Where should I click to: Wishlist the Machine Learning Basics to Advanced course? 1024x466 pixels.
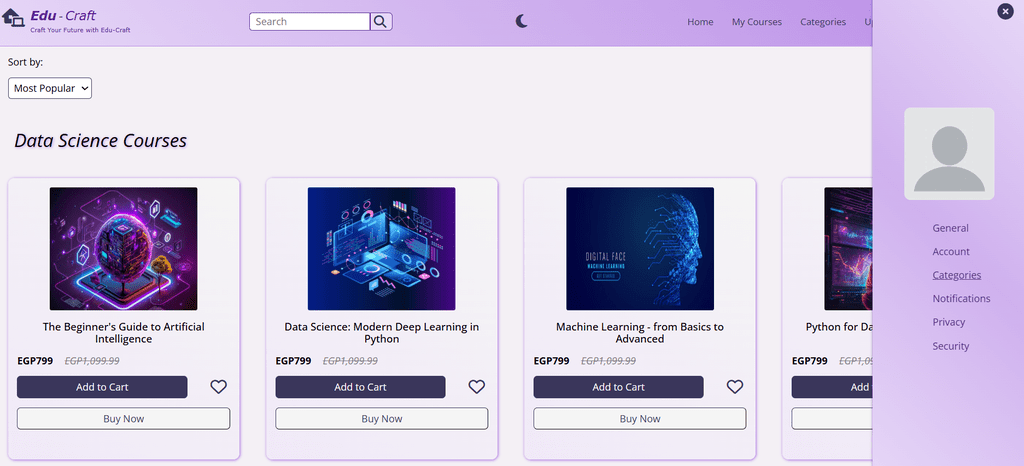point(735,387)
